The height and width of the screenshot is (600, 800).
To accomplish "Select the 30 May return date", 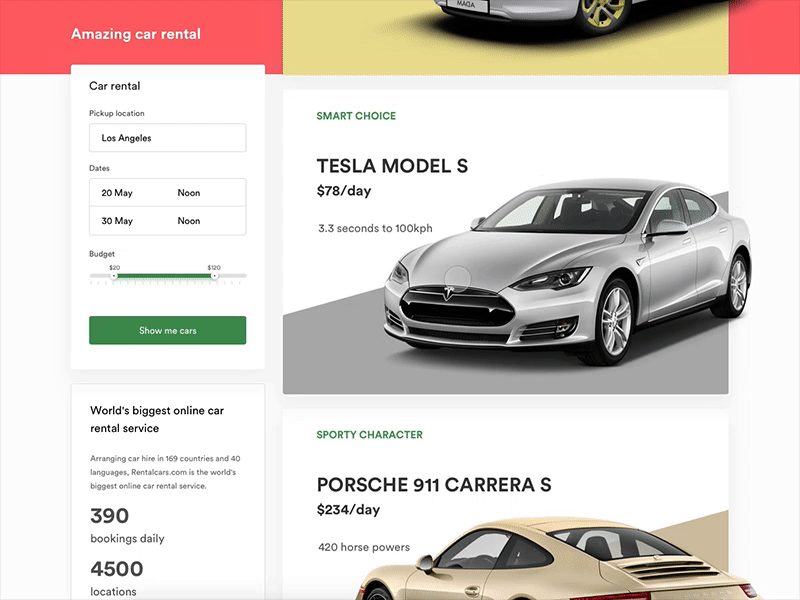I will click(x=117, y=221).
